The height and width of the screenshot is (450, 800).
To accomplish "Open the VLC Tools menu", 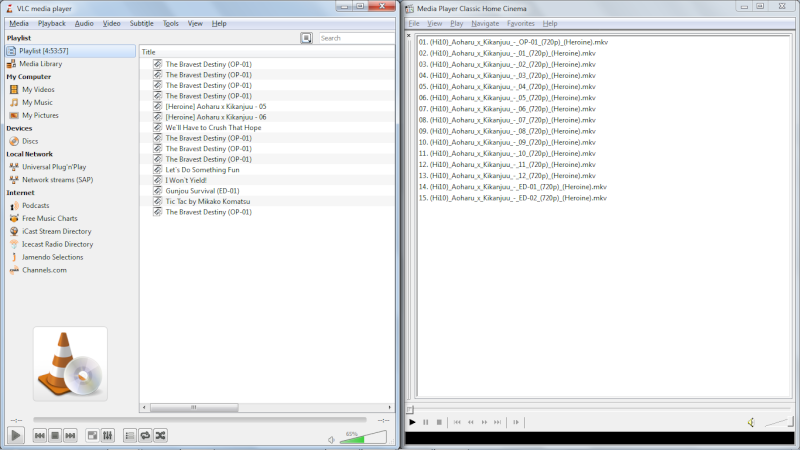I will pyautogui.click(x=170, y=23).
